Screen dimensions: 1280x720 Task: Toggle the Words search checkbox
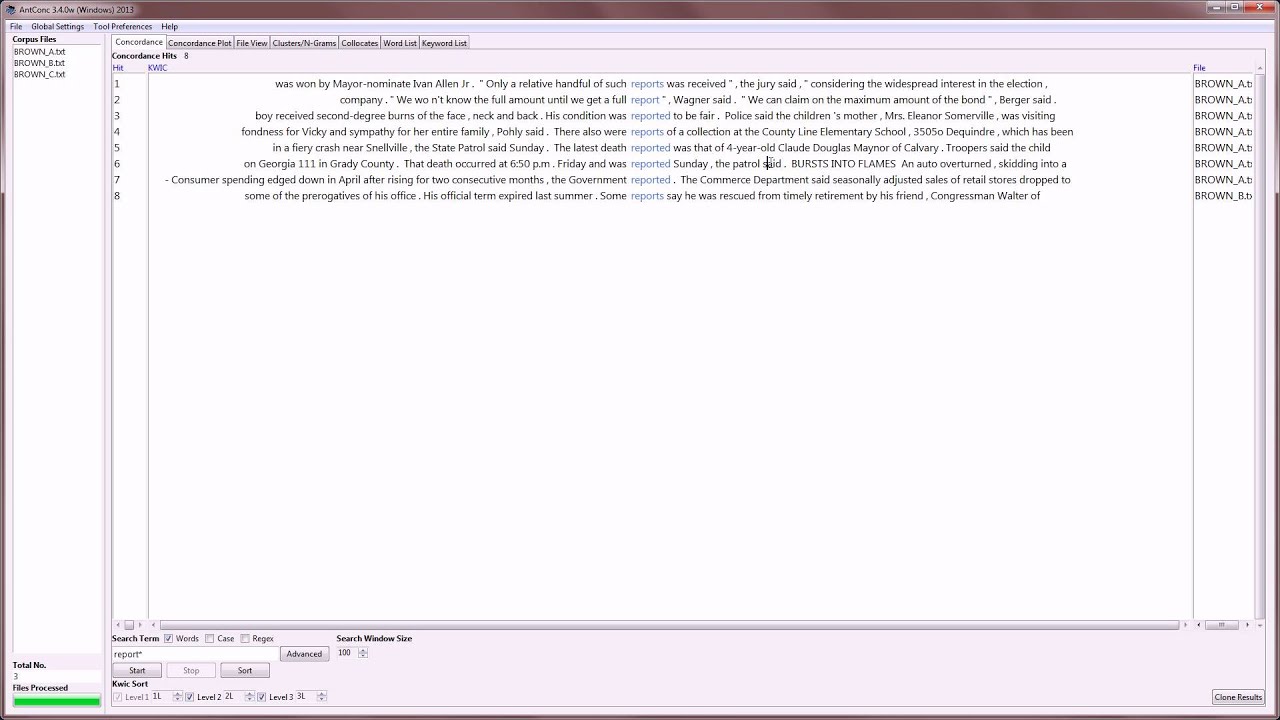[168, 639]
